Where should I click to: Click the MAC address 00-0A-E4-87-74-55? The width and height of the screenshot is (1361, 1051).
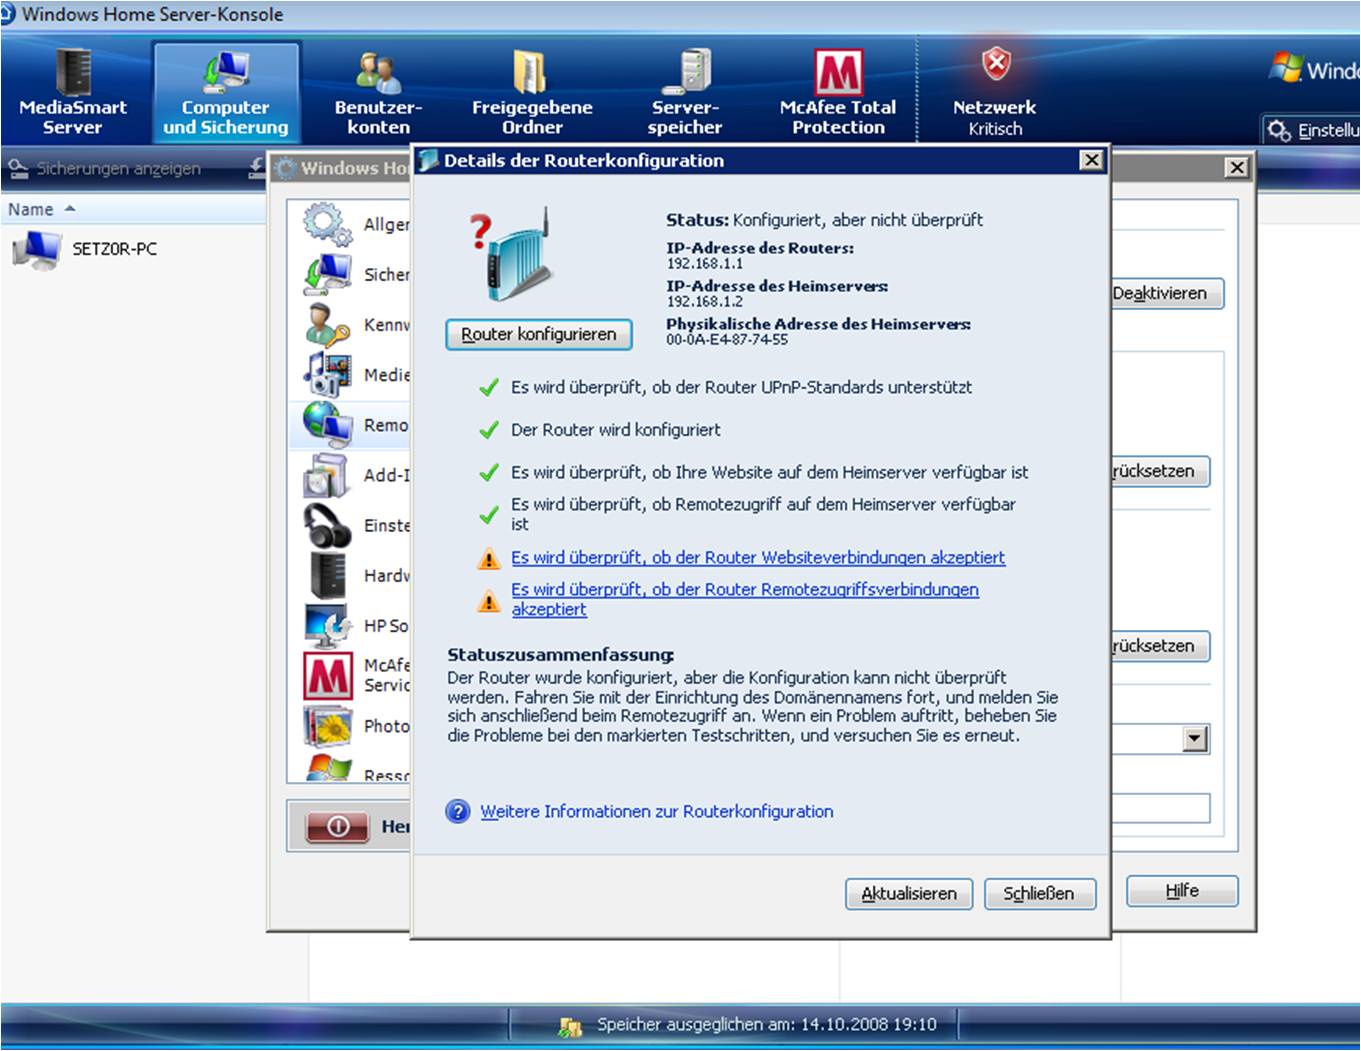727,340
